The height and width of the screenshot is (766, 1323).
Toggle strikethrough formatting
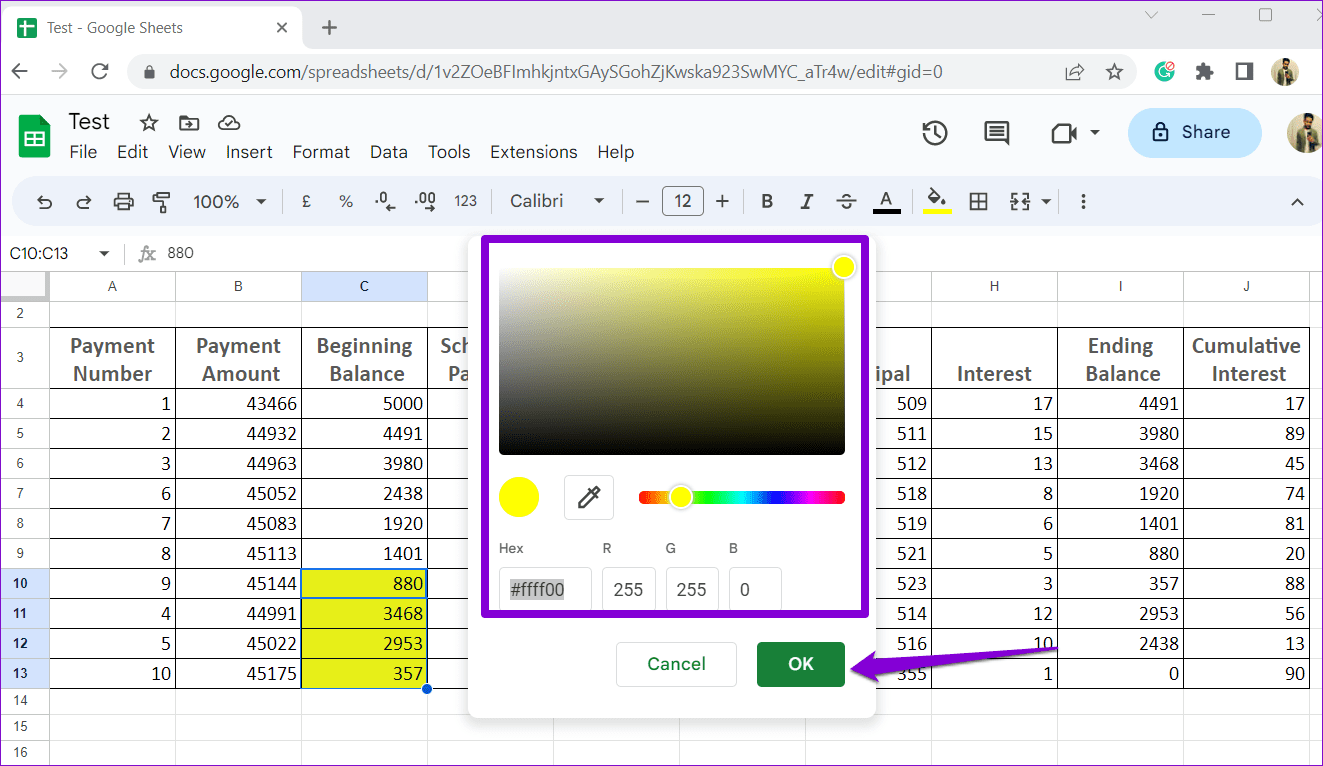click(846, 202)
